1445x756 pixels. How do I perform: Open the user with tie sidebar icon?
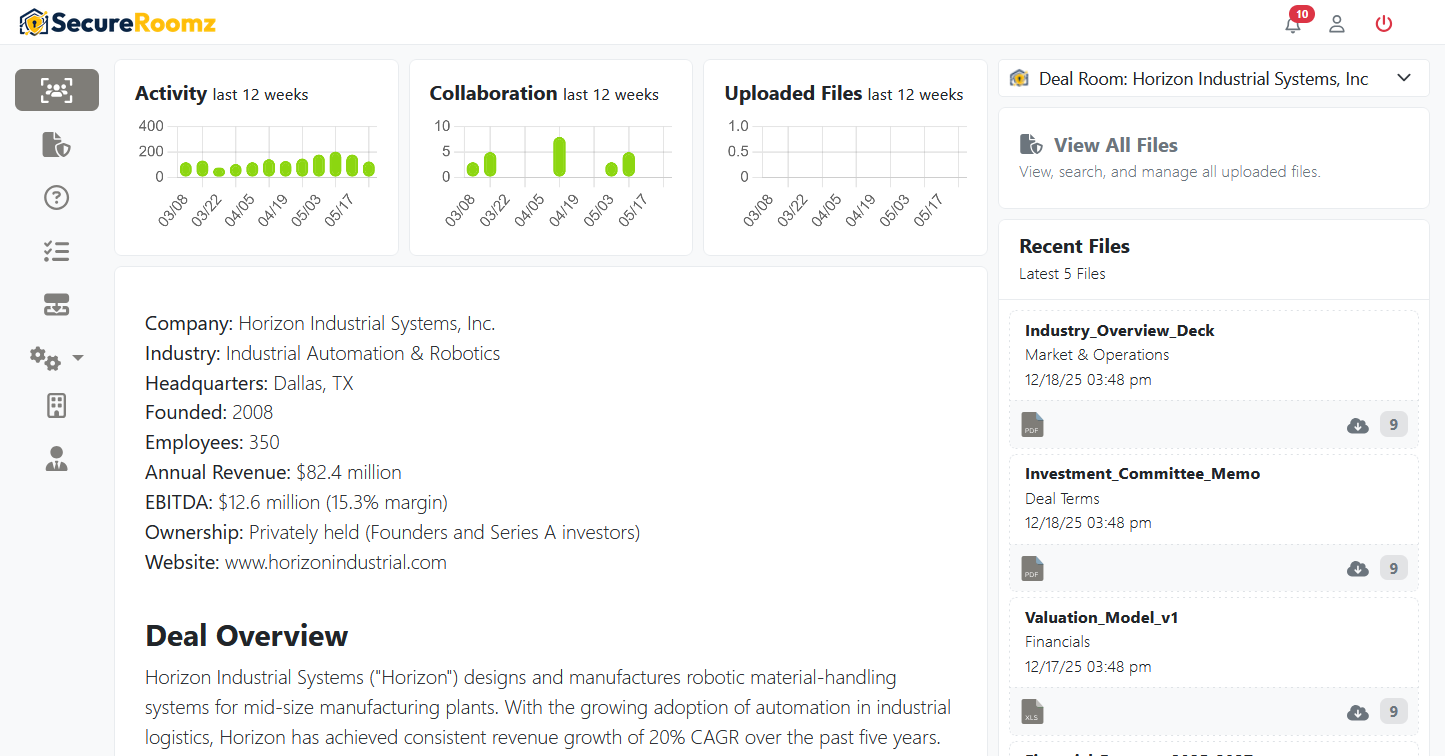(56, 459)
